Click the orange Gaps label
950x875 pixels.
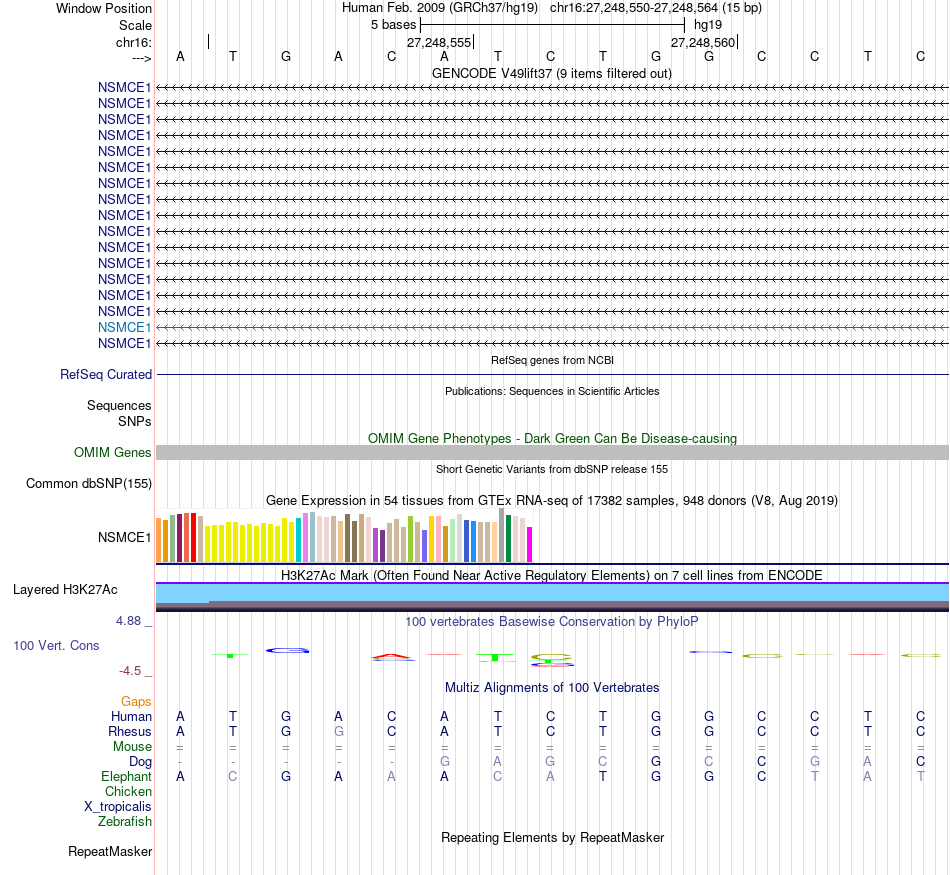point(136,702)
